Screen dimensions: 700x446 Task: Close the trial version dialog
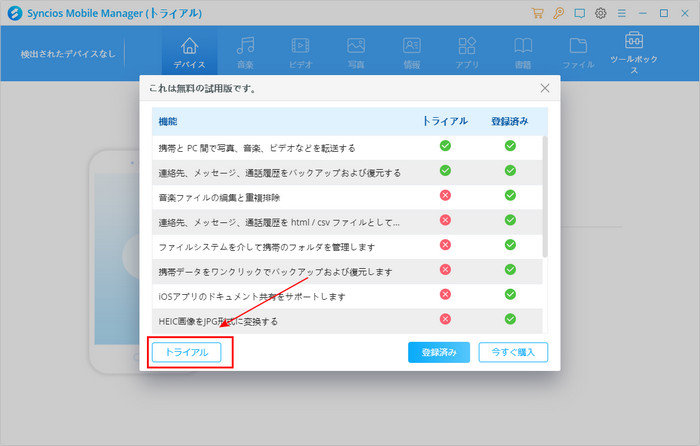[545, 88]
